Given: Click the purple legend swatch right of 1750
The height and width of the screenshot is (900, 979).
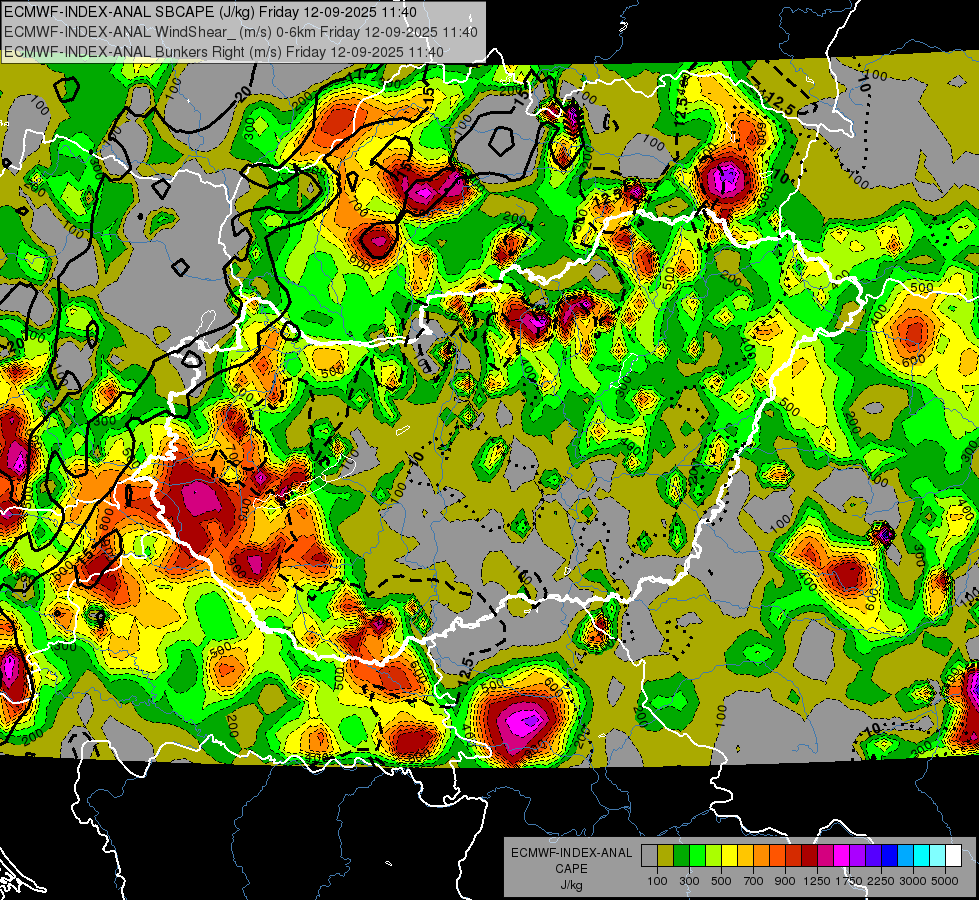Looking at the screenshot, I should click(x=858, y=856).
